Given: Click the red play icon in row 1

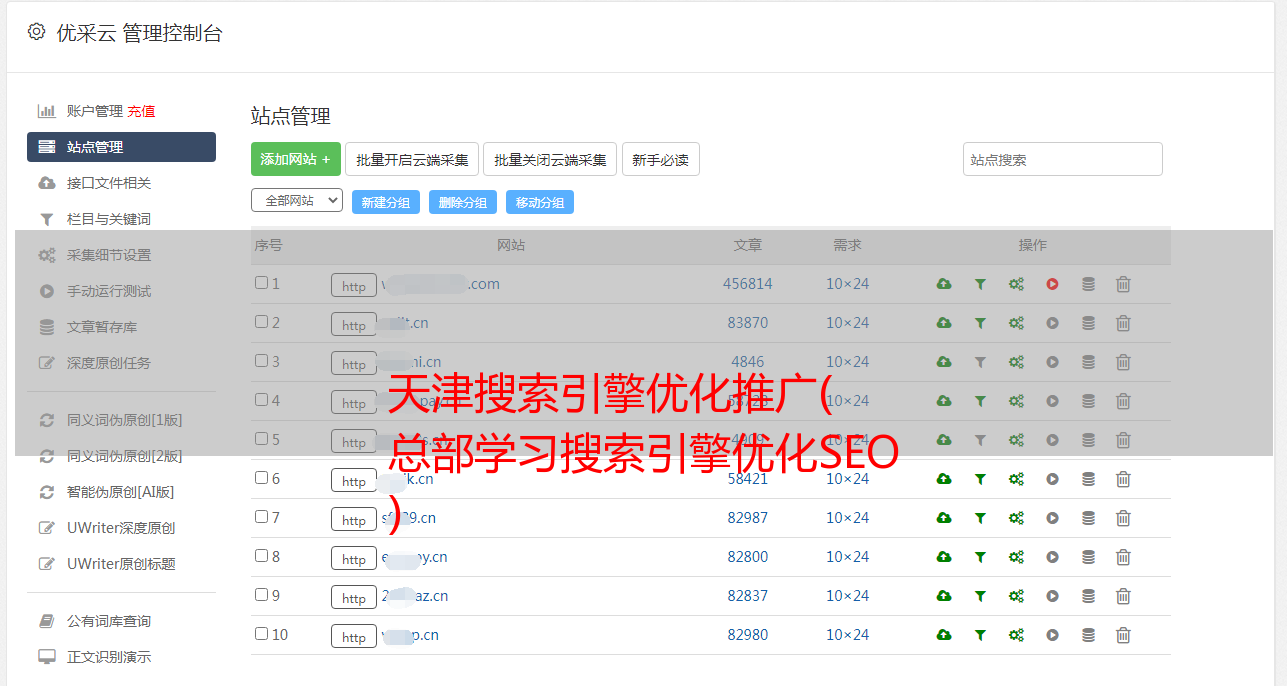Looking at the screenshot, I should coord(1052,284).
